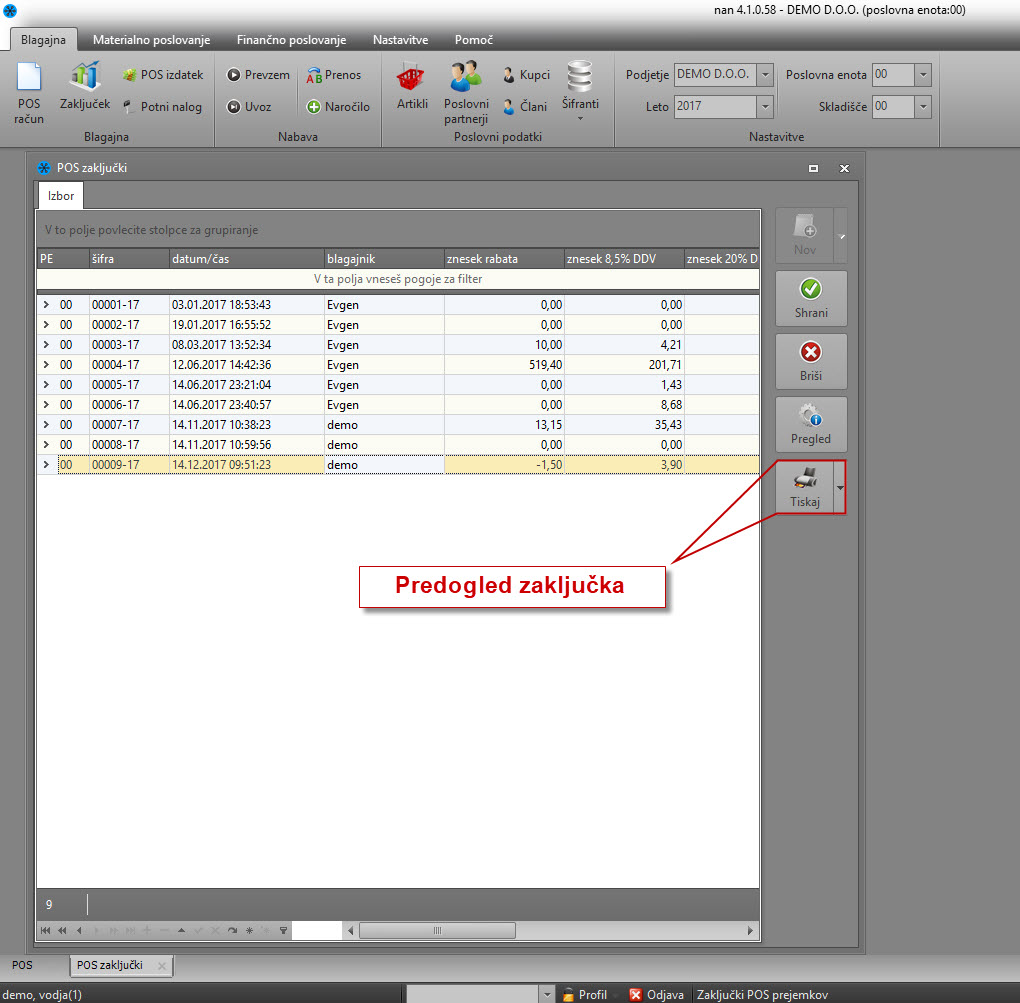
Task: Go to first record in navigator
Action: point(45,930)
